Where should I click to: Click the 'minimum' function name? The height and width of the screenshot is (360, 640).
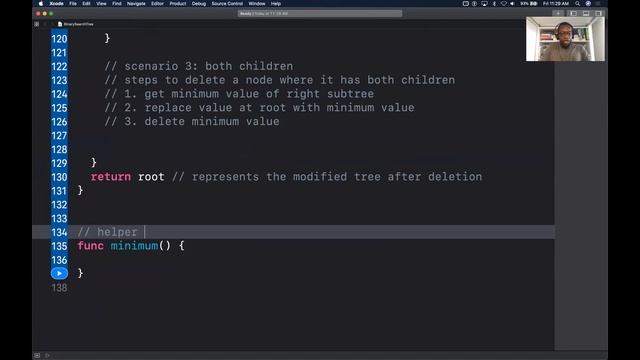coord(134,246)
